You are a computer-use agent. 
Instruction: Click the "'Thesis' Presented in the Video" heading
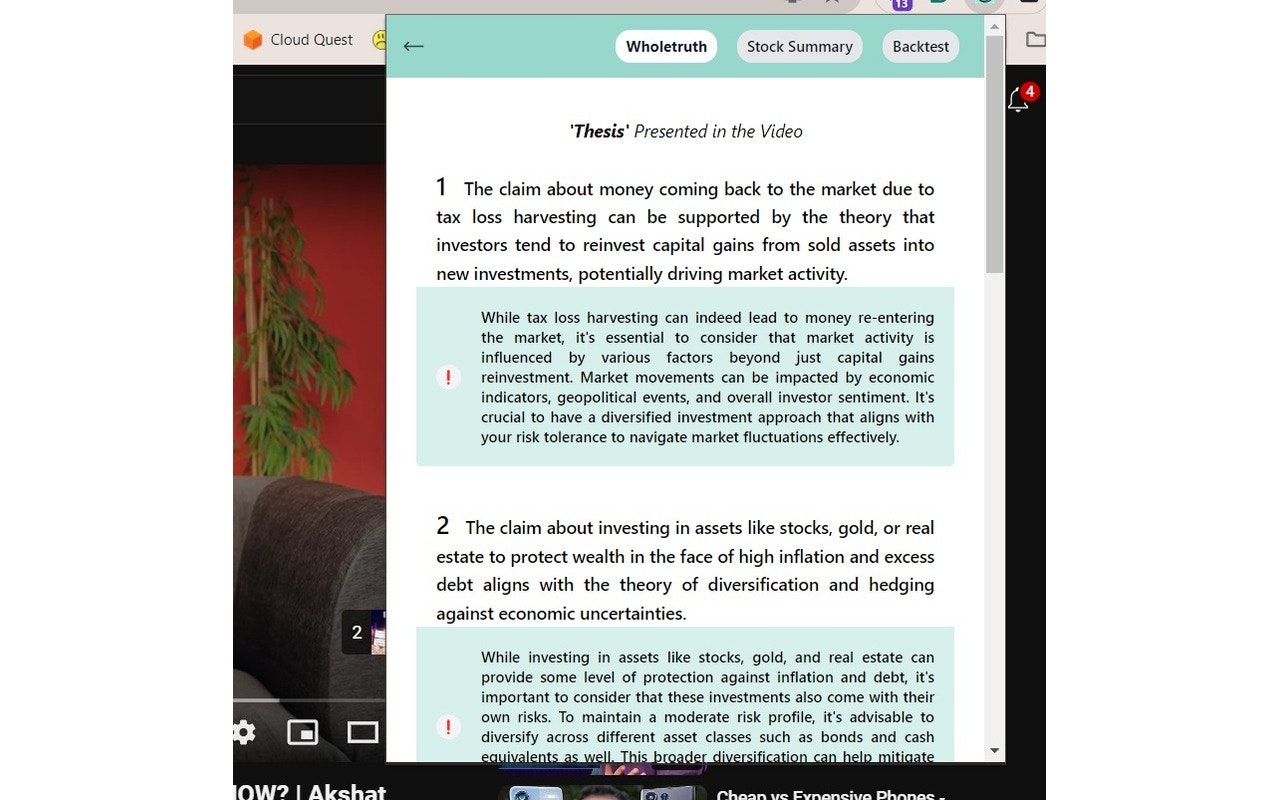pos(686,131)
